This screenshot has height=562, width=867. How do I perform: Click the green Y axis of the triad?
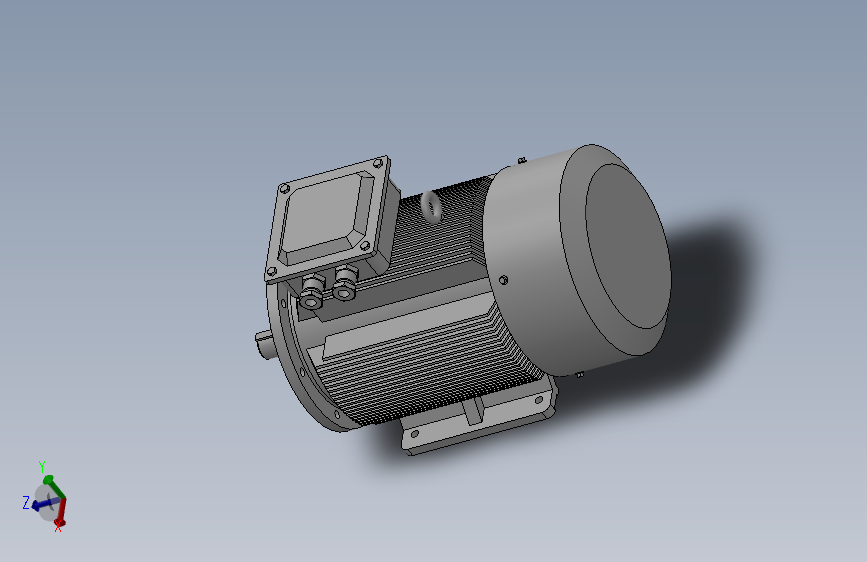(x=54, y=486)
